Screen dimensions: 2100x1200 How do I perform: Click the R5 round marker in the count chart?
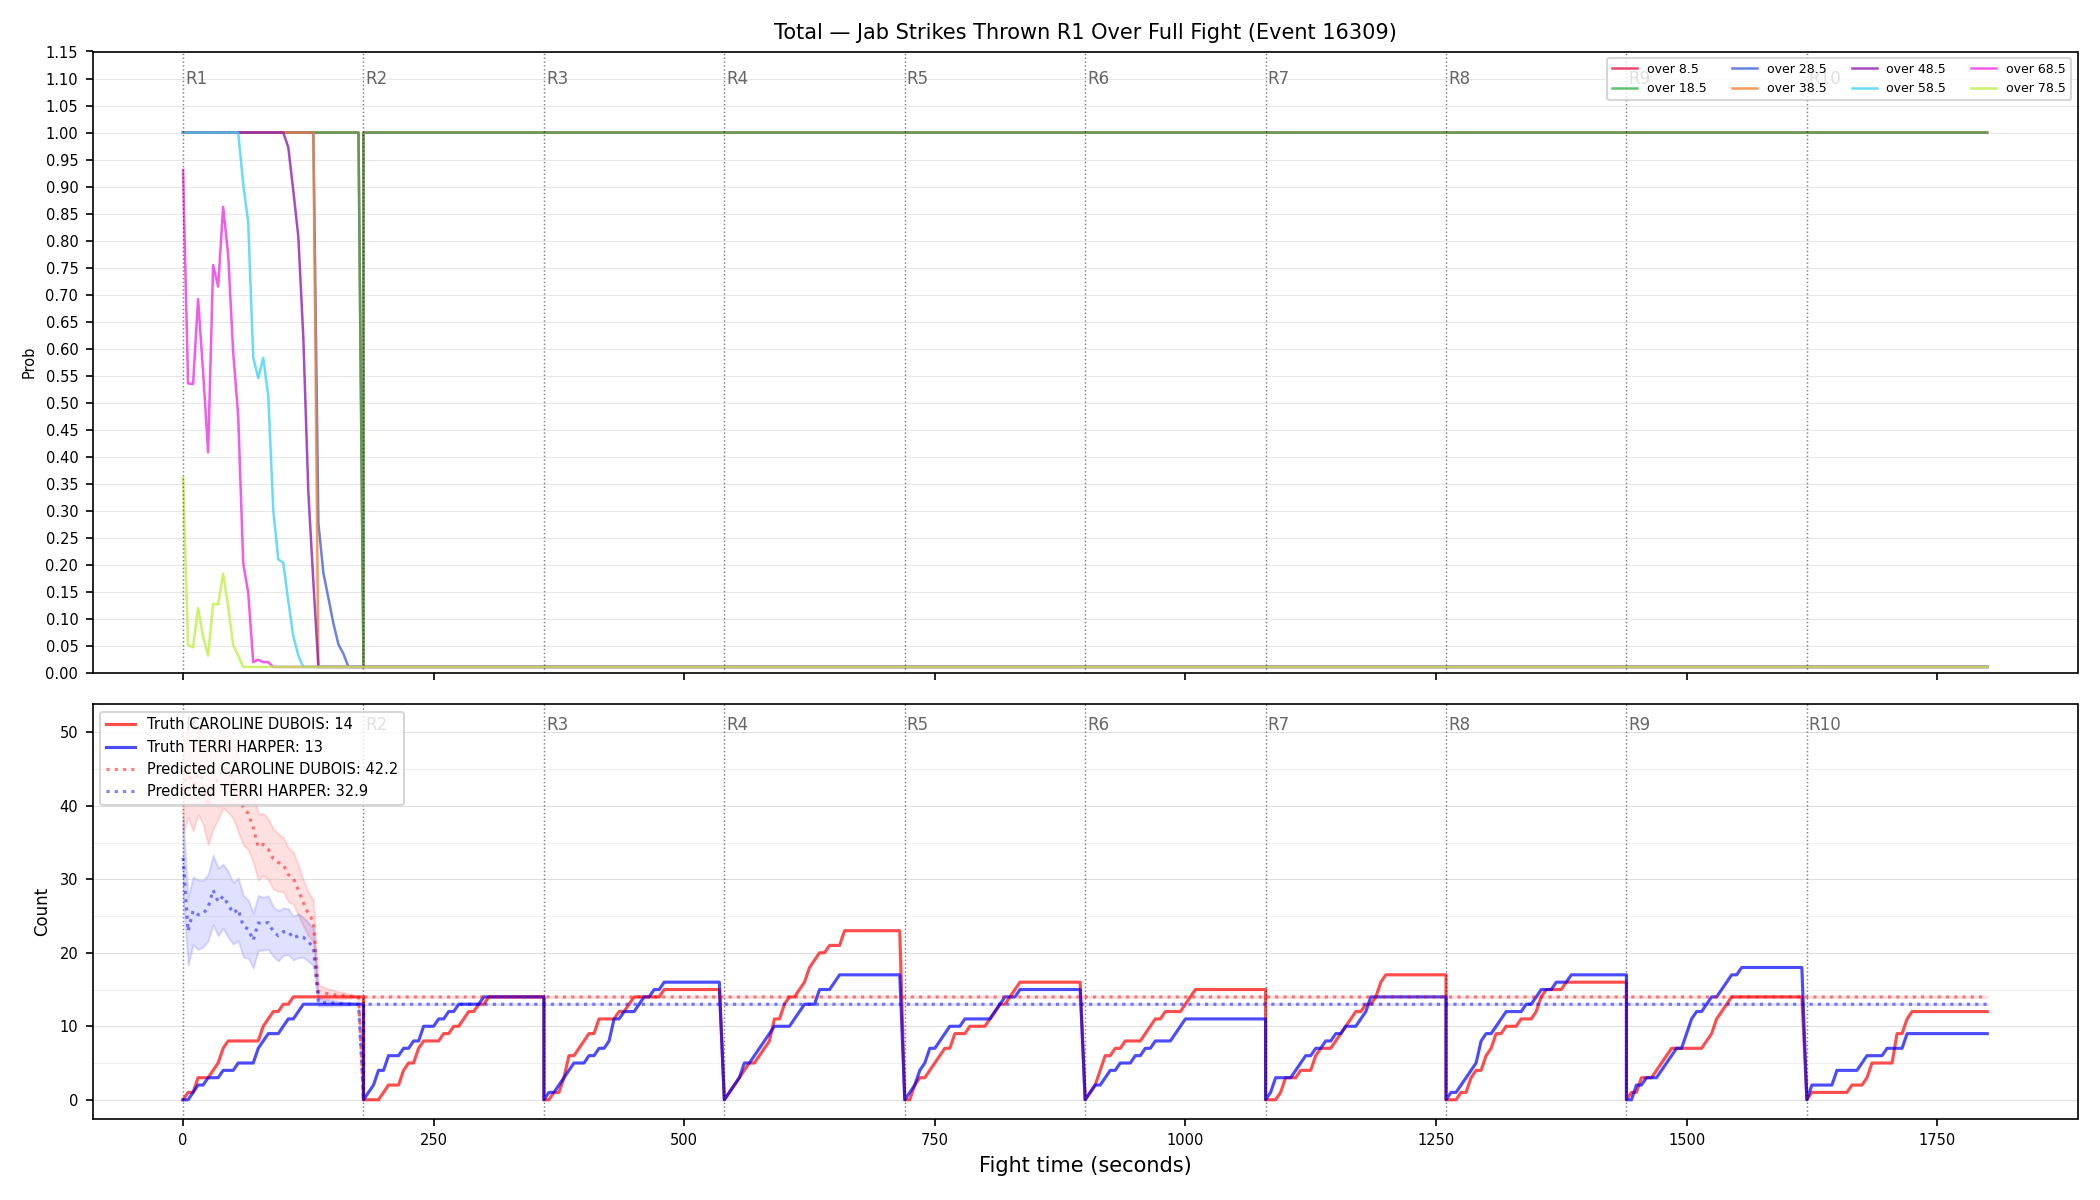(x=917, y=724)
